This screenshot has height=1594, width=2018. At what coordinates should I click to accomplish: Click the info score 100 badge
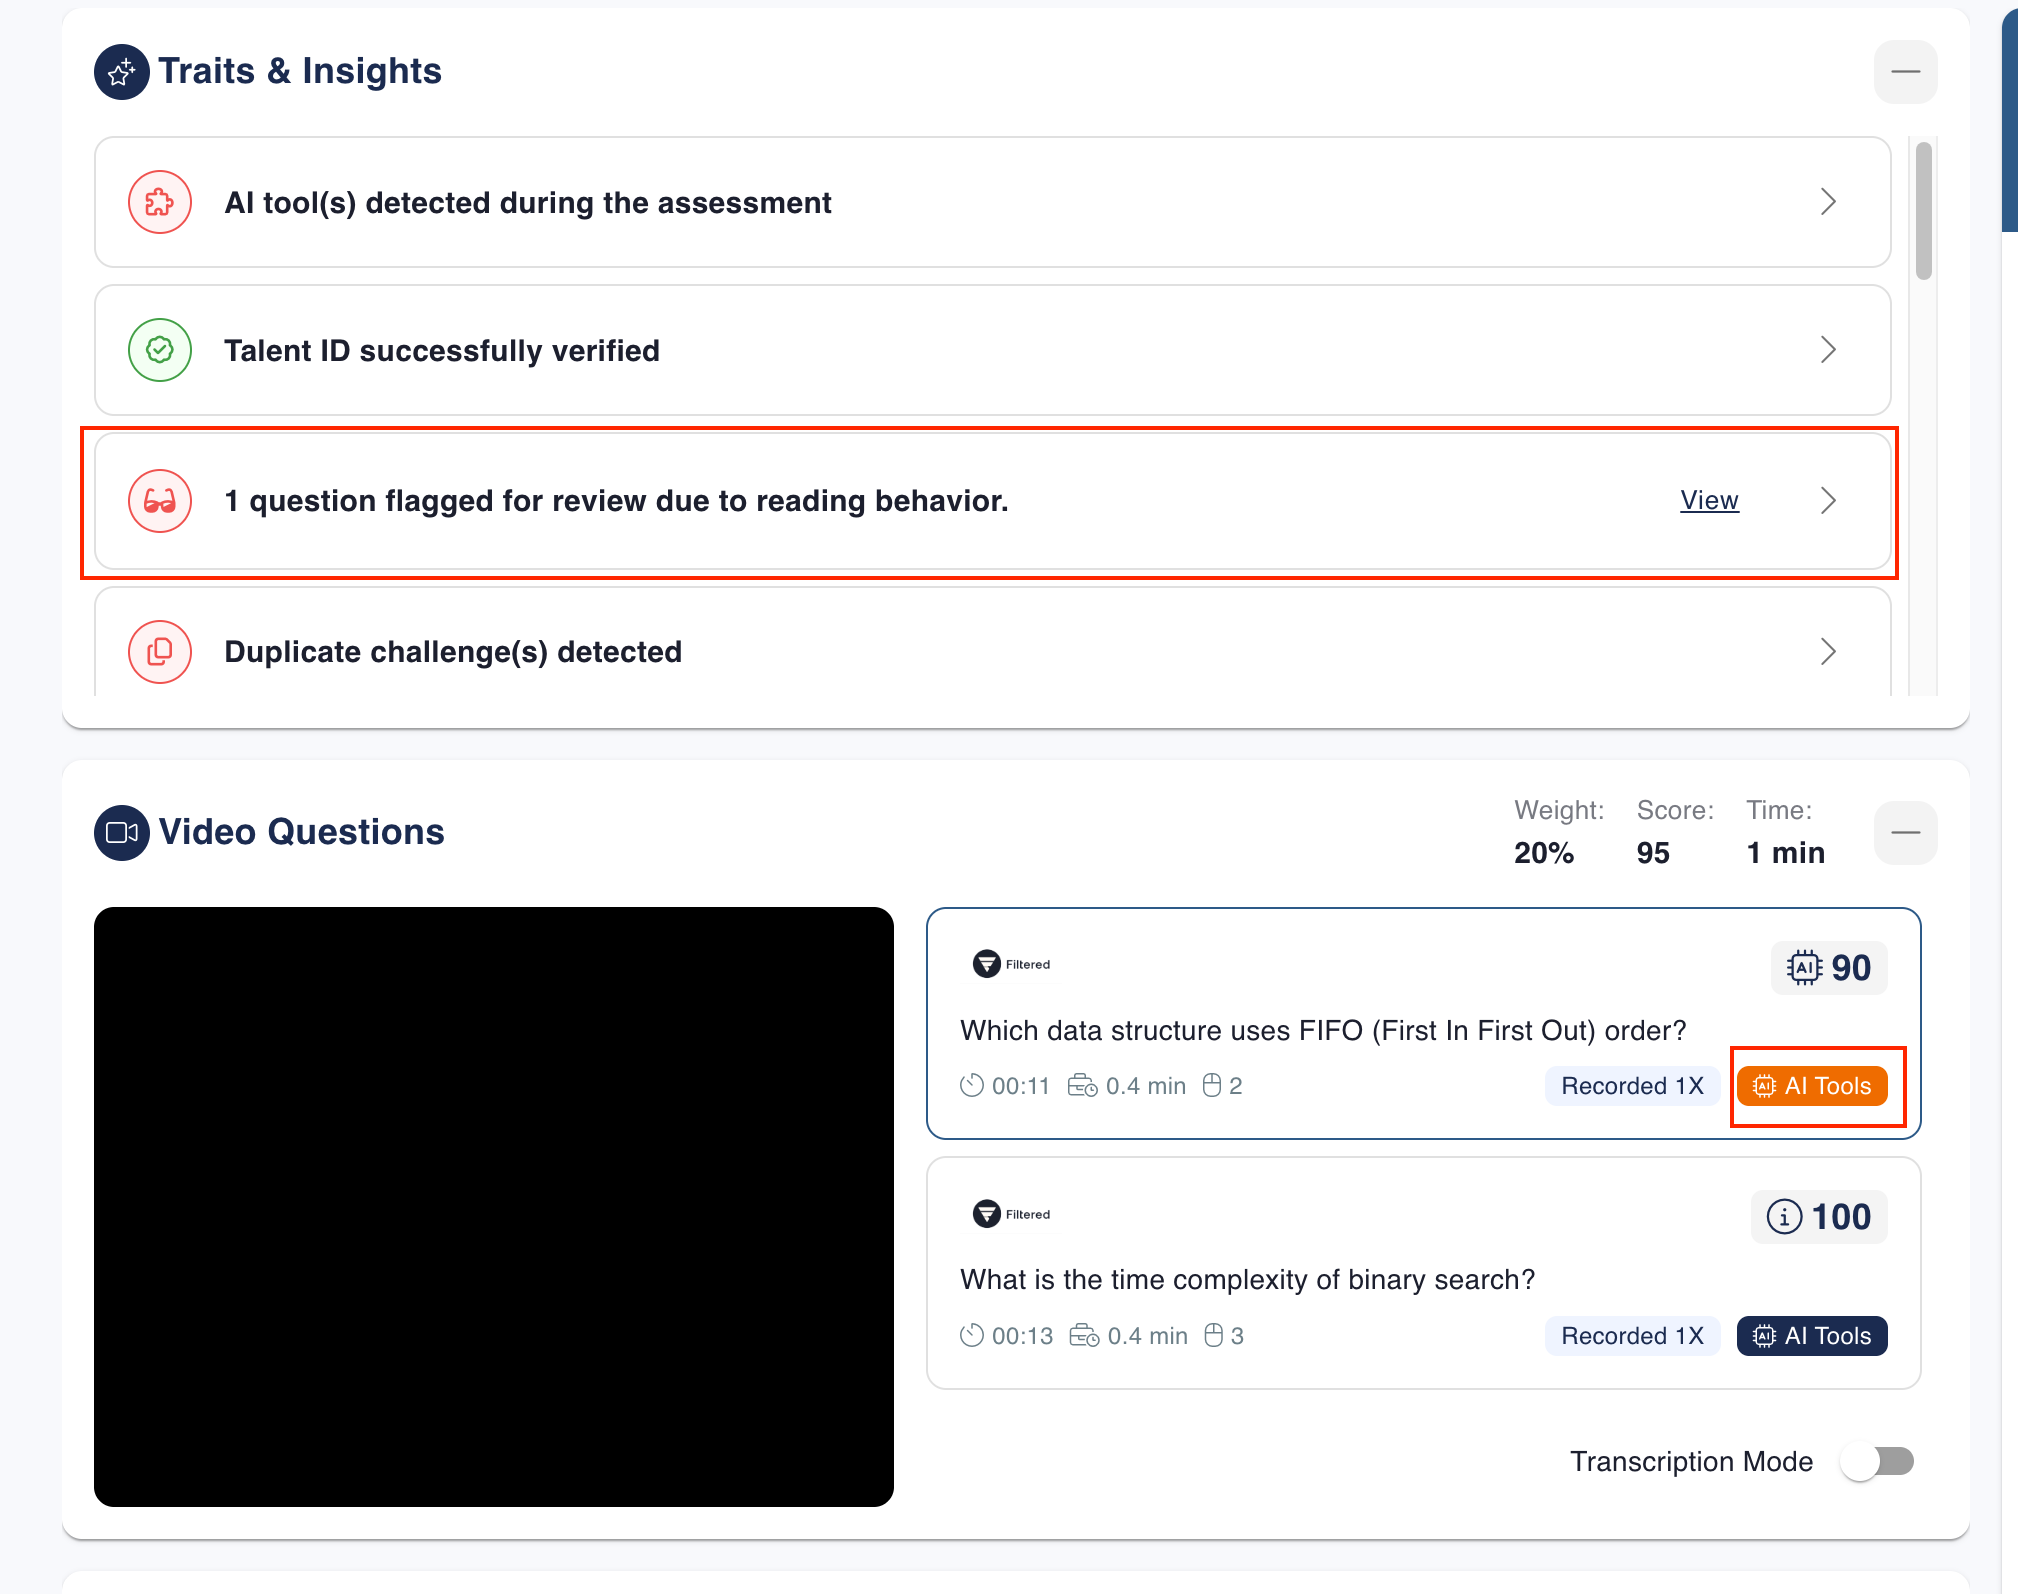click(1818, 1217)
